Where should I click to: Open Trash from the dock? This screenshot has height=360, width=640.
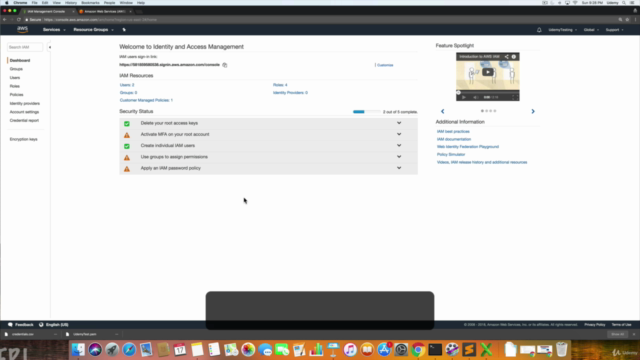click(x=562, y=350)
